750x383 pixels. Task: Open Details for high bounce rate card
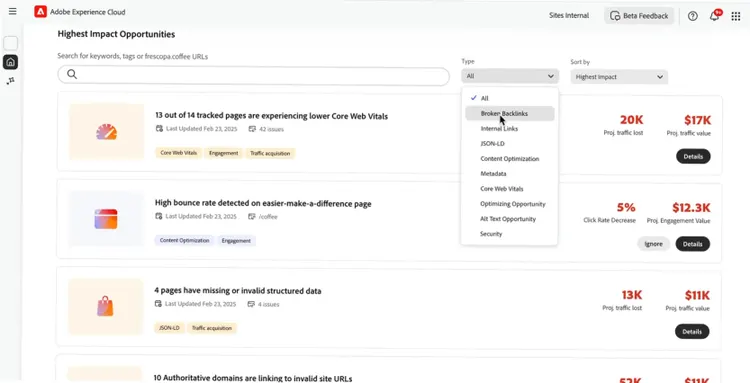coord(693,244)
